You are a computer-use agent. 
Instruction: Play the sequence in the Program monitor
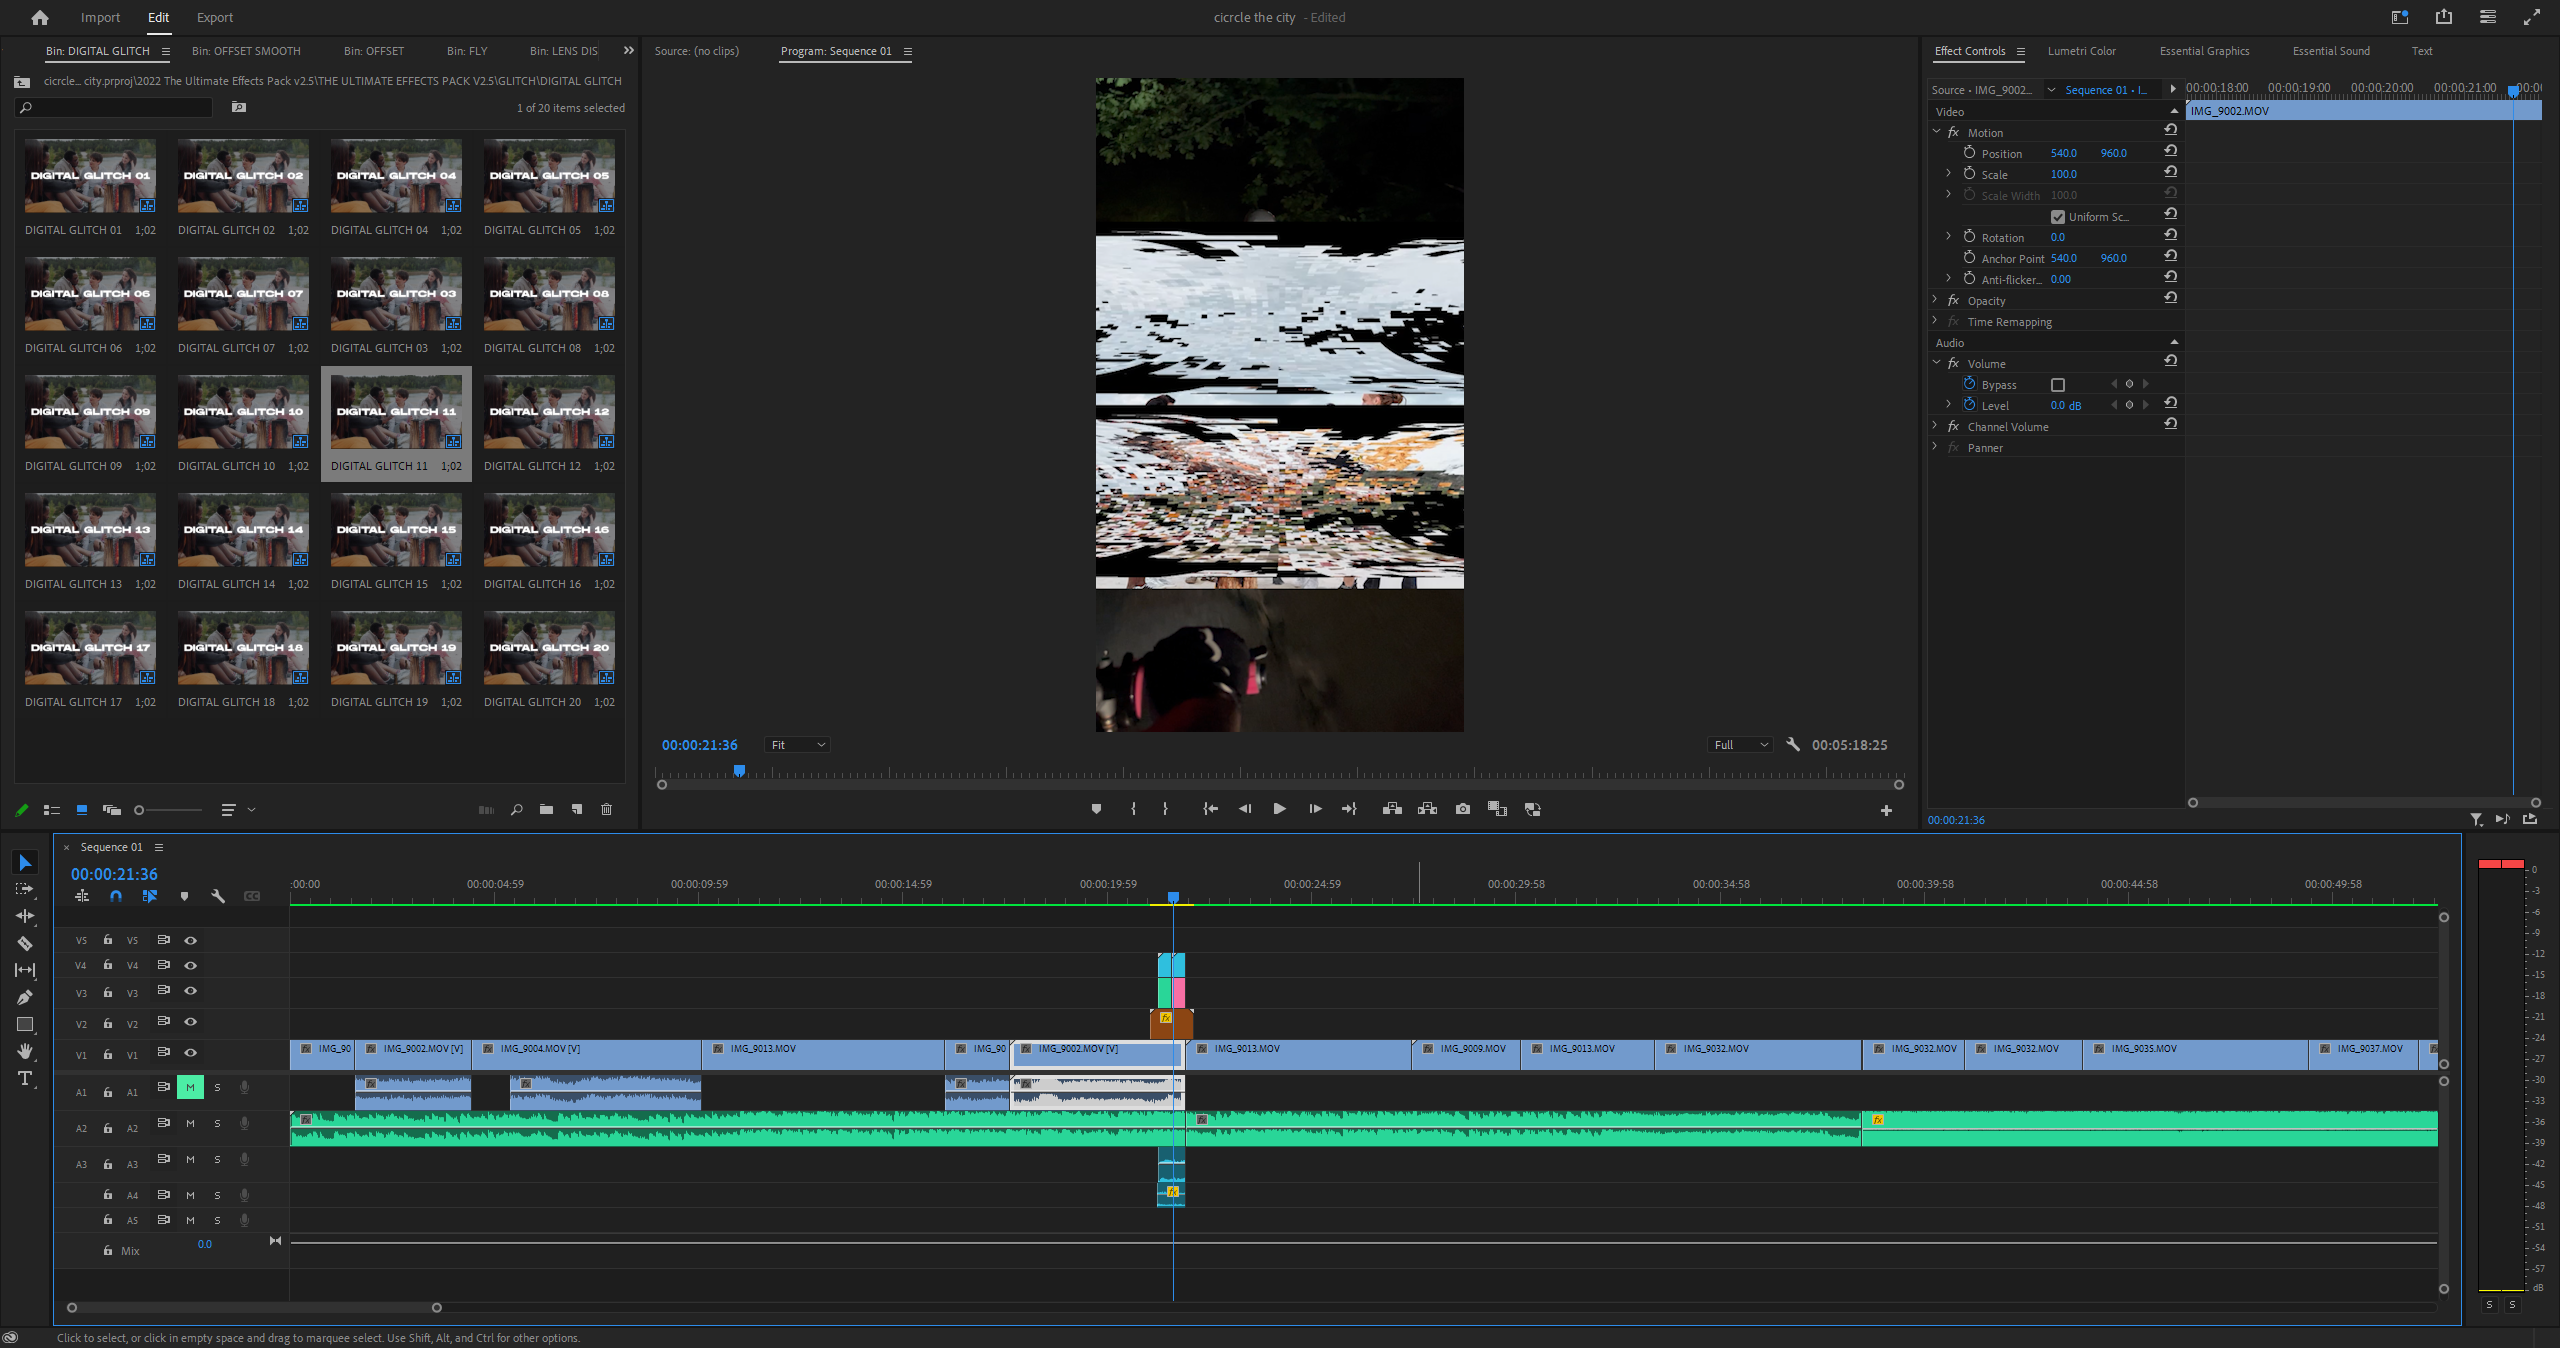pyautogui.click(x=1280, y=809)
